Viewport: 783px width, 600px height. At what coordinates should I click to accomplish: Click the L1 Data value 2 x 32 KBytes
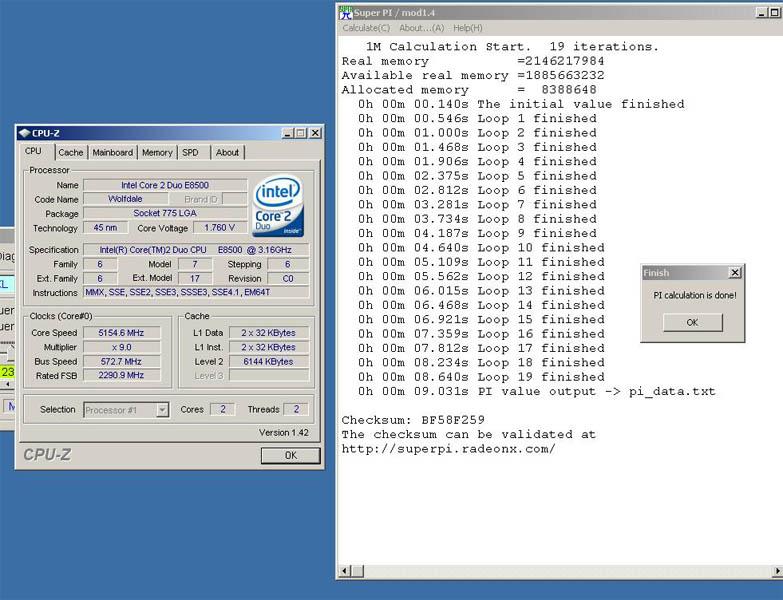[x=269, y=332]
